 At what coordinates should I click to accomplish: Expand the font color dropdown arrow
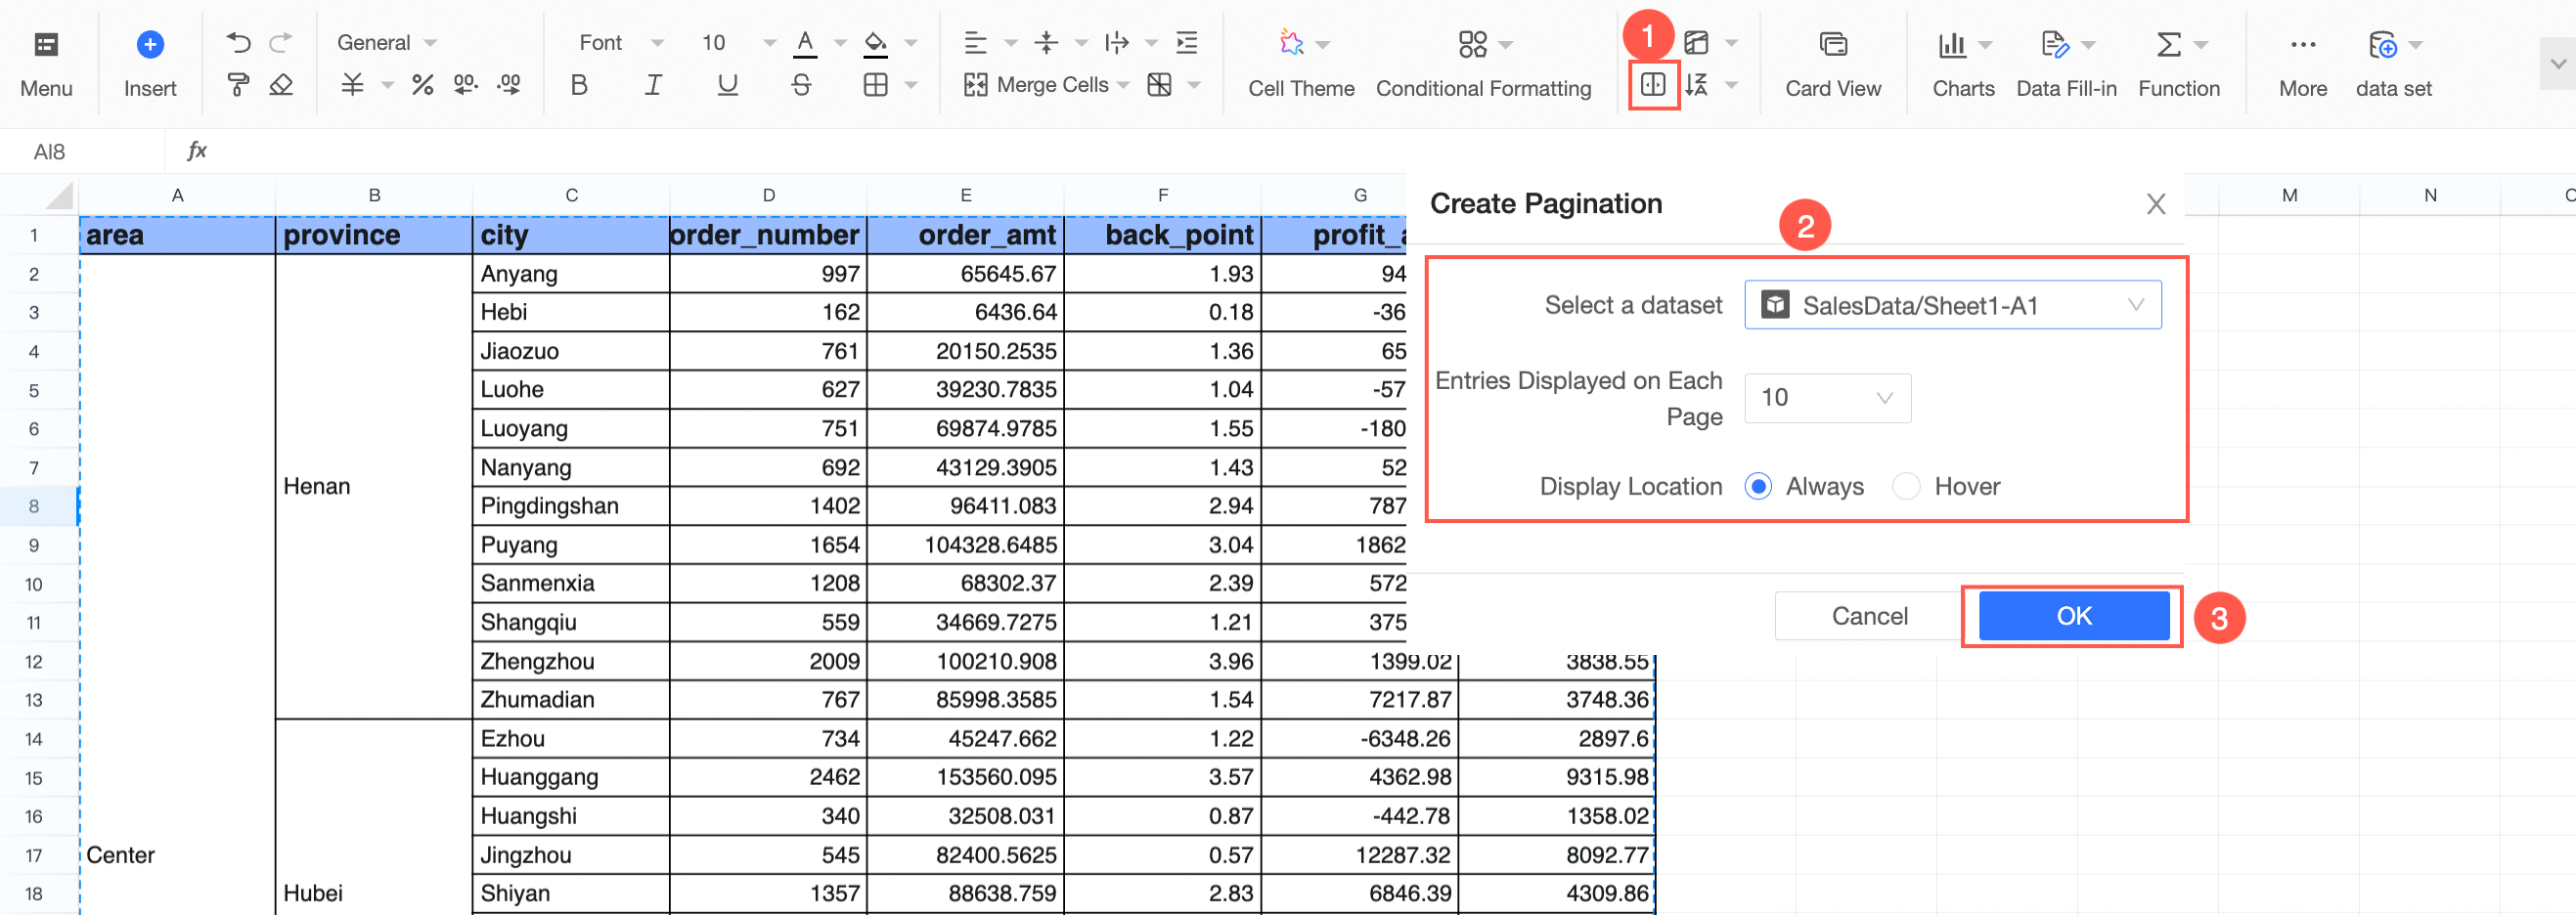(x=840, y=43)
